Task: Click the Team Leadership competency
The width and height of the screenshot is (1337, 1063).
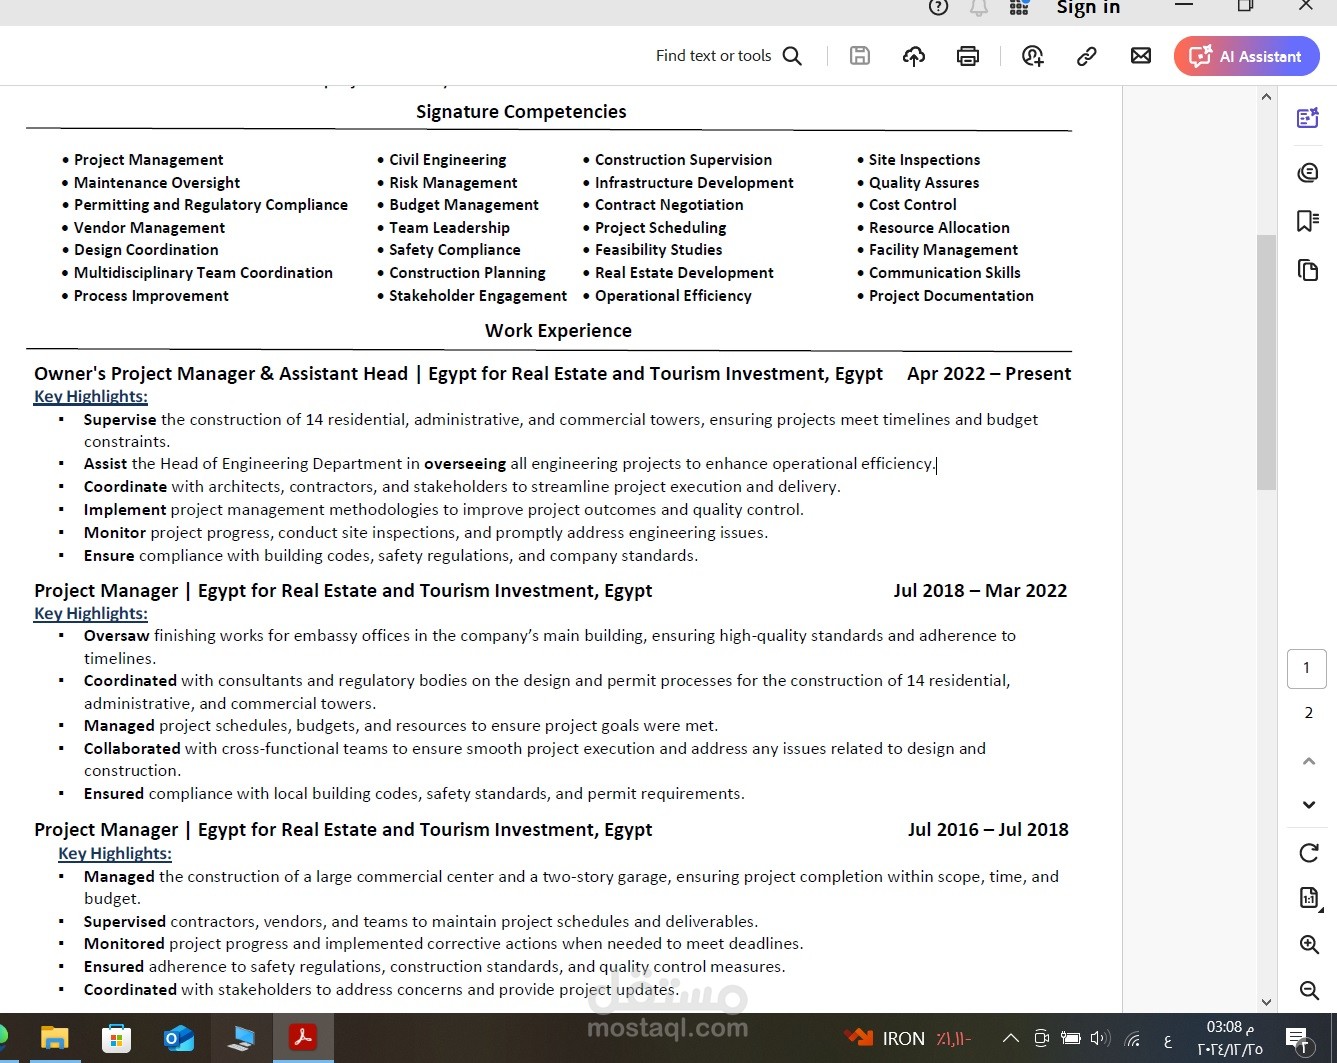Action: tap(449, 228)
